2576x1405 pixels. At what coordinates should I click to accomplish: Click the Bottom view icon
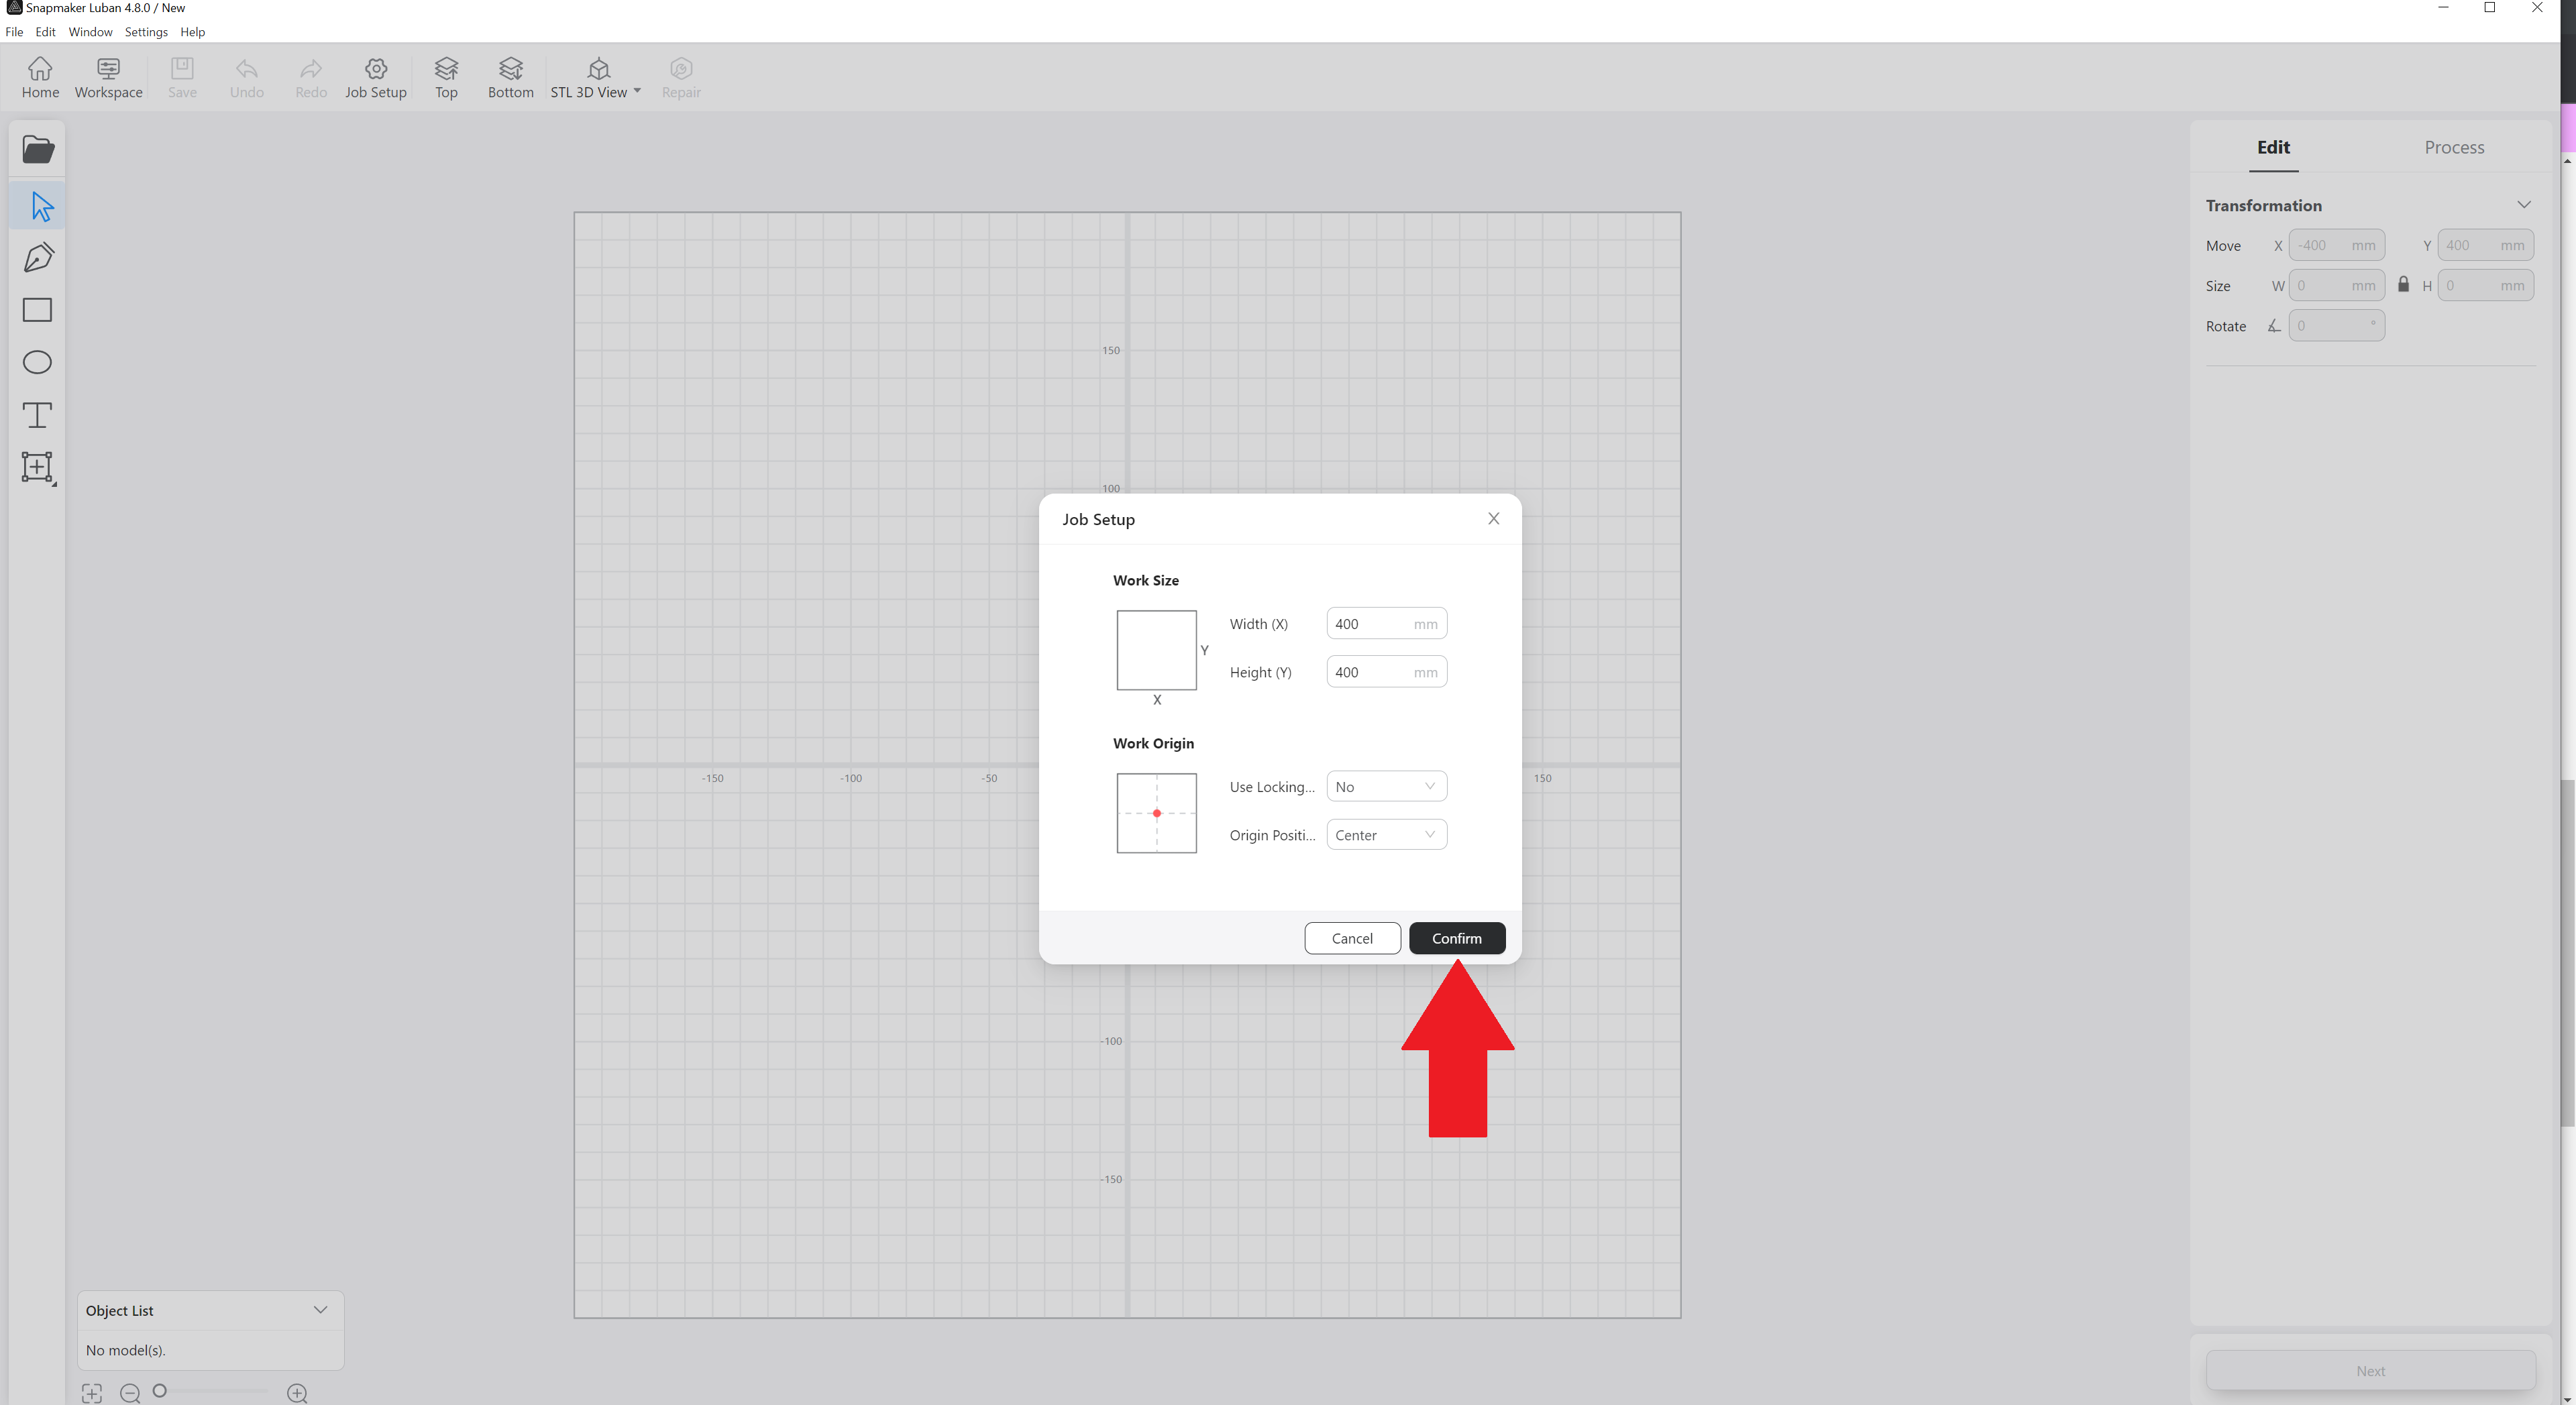click(510, 77)
